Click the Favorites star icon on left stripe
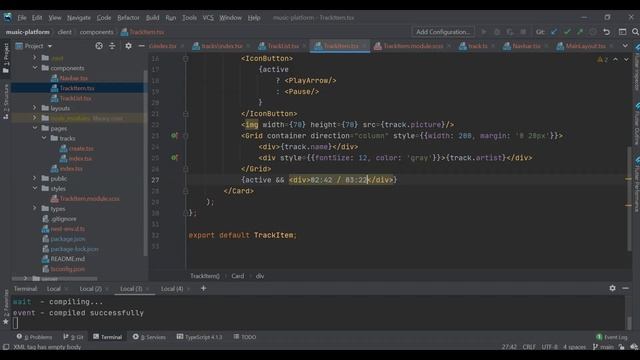Image resolution: width=640 pixels, height=360 pixels. [6, 322]
